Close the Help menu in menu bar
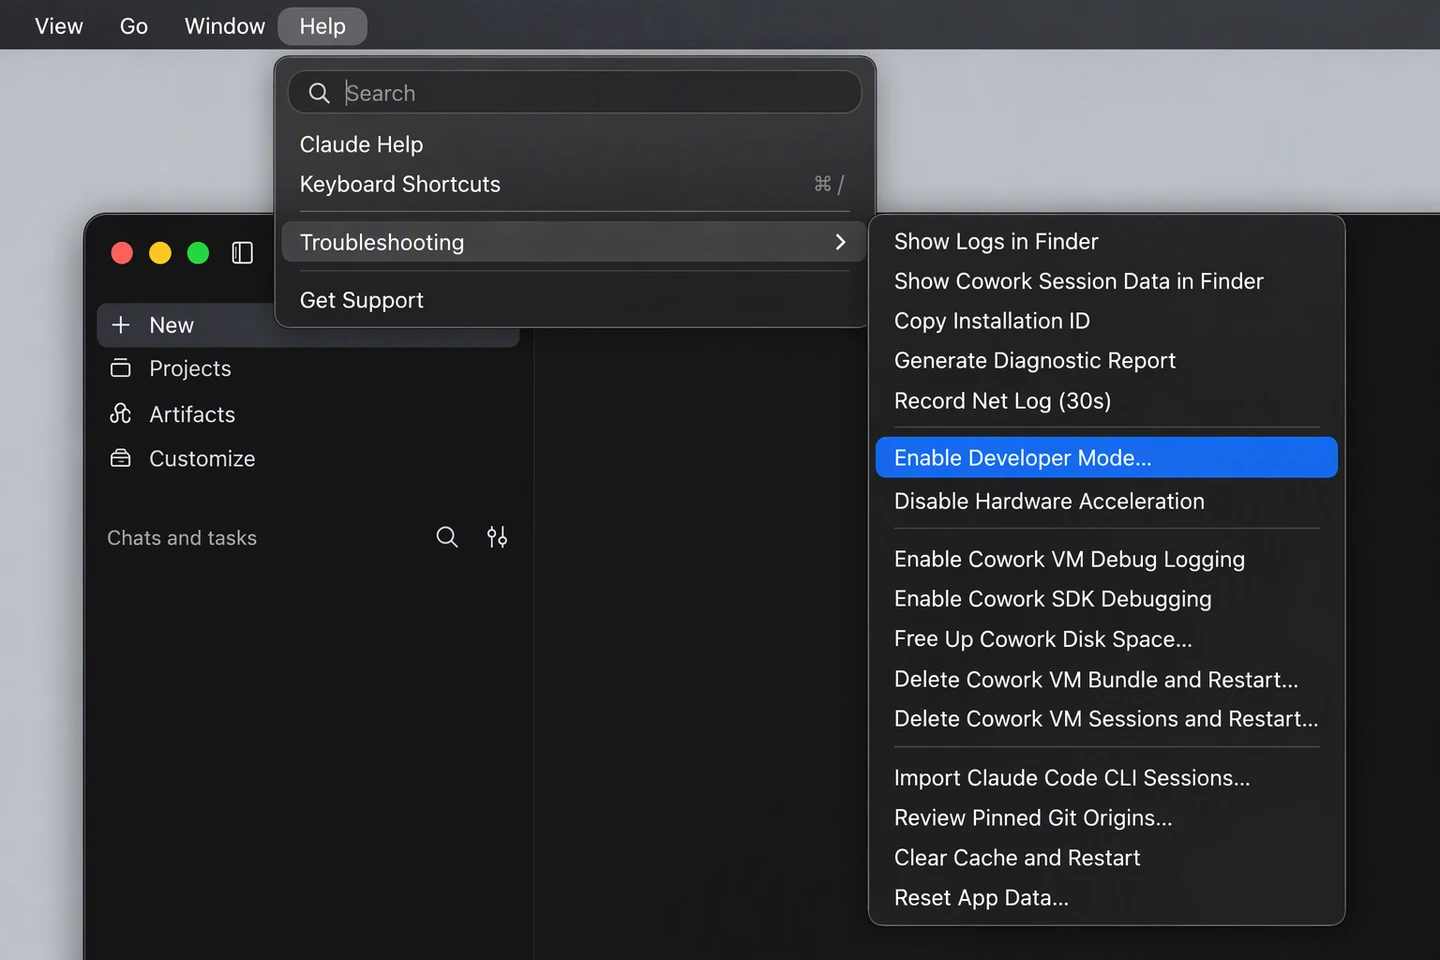Screen dimensions: 1440x960 pyautogui.click(x=322, y=26)
